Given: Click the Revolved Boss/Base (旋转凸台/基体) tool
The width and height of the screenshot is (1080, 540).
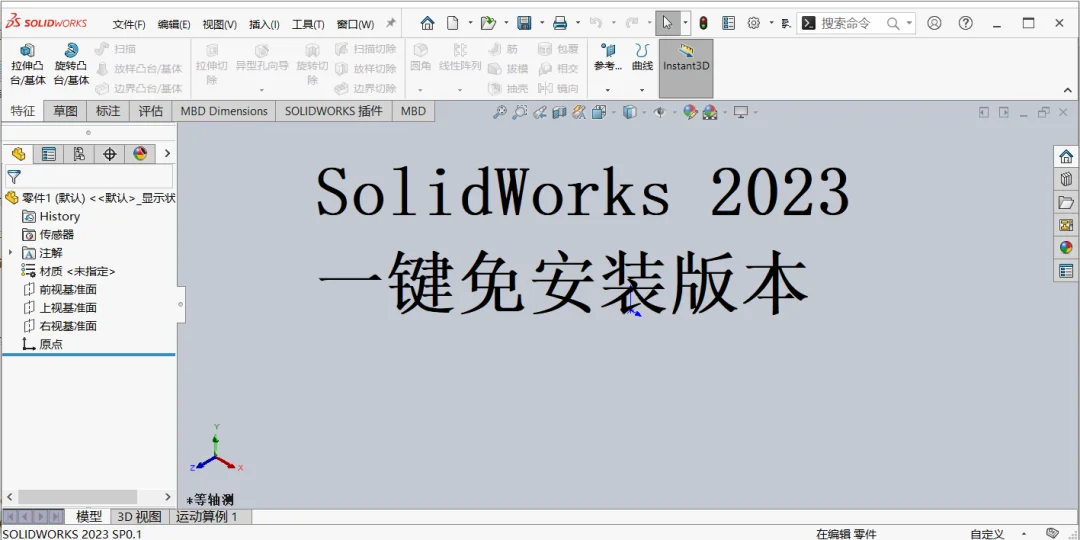Looking at the screenshot, I should [72, 65].
